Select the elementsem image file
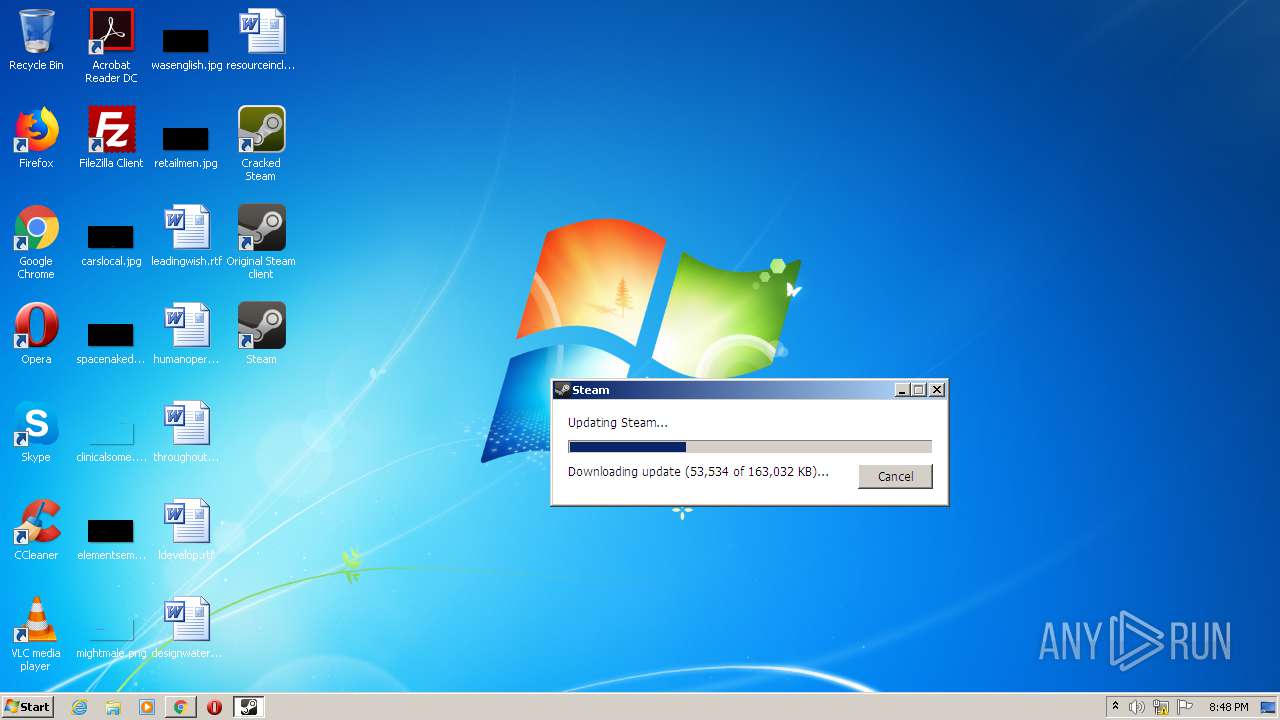This screenshot has height=720, width=1280. (x=111, y=540)
